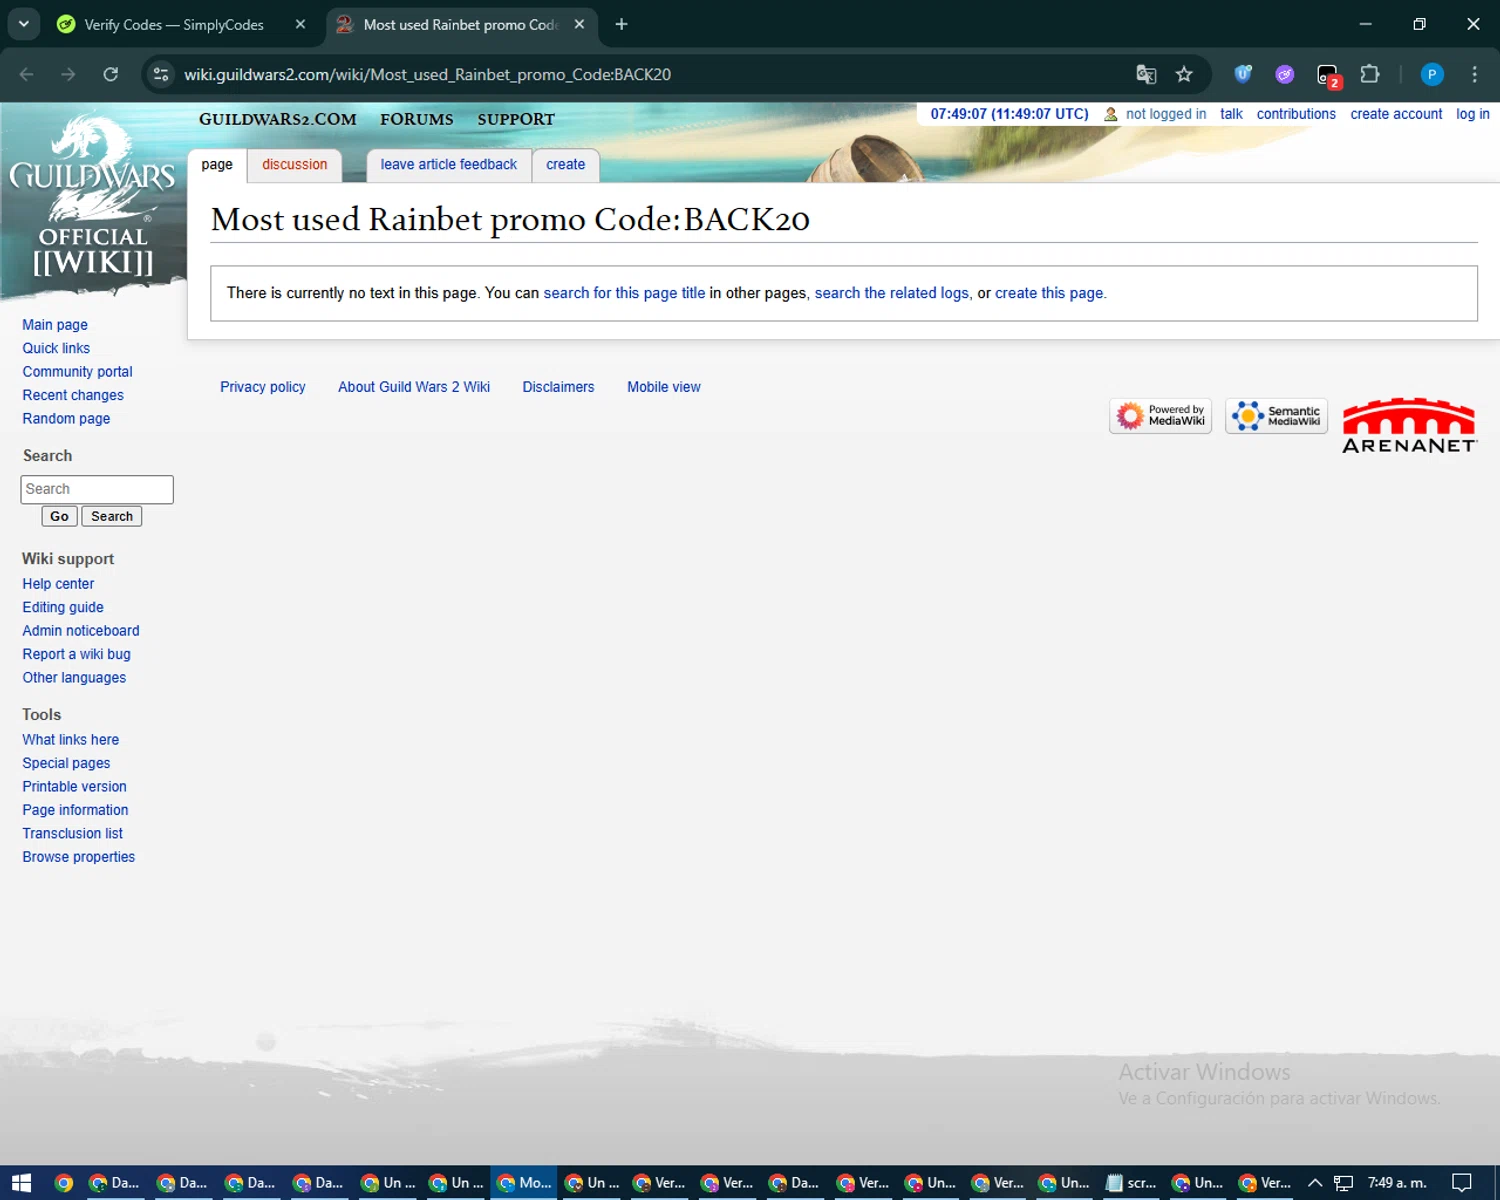The height and width of the screenshot is (1200, 1500).
Task: Open the Admin noticeboard link
Action: pyautogui.click(x=81, y=631)
